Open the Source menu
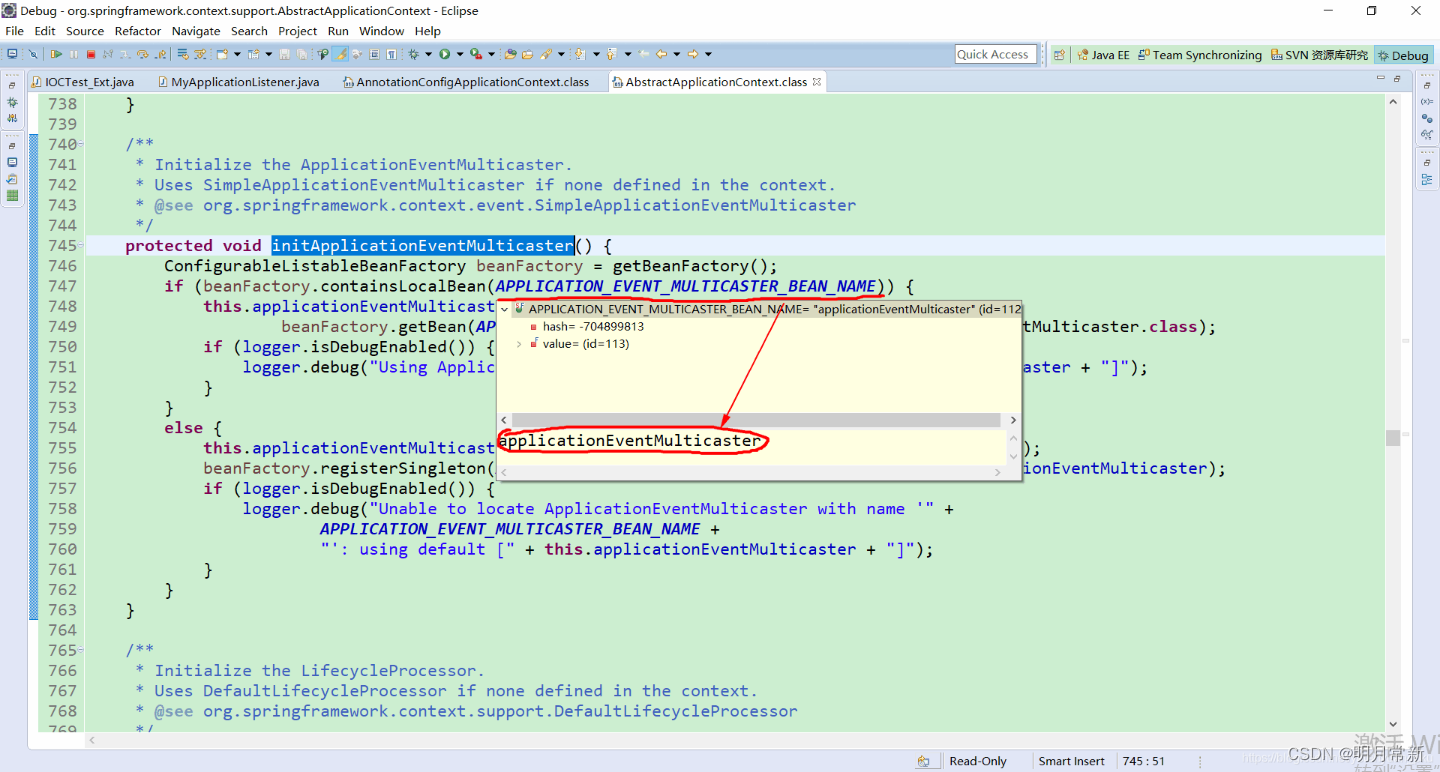This screenshot has height=772, width=1440. pyautogui.click(x=85, y=31)
